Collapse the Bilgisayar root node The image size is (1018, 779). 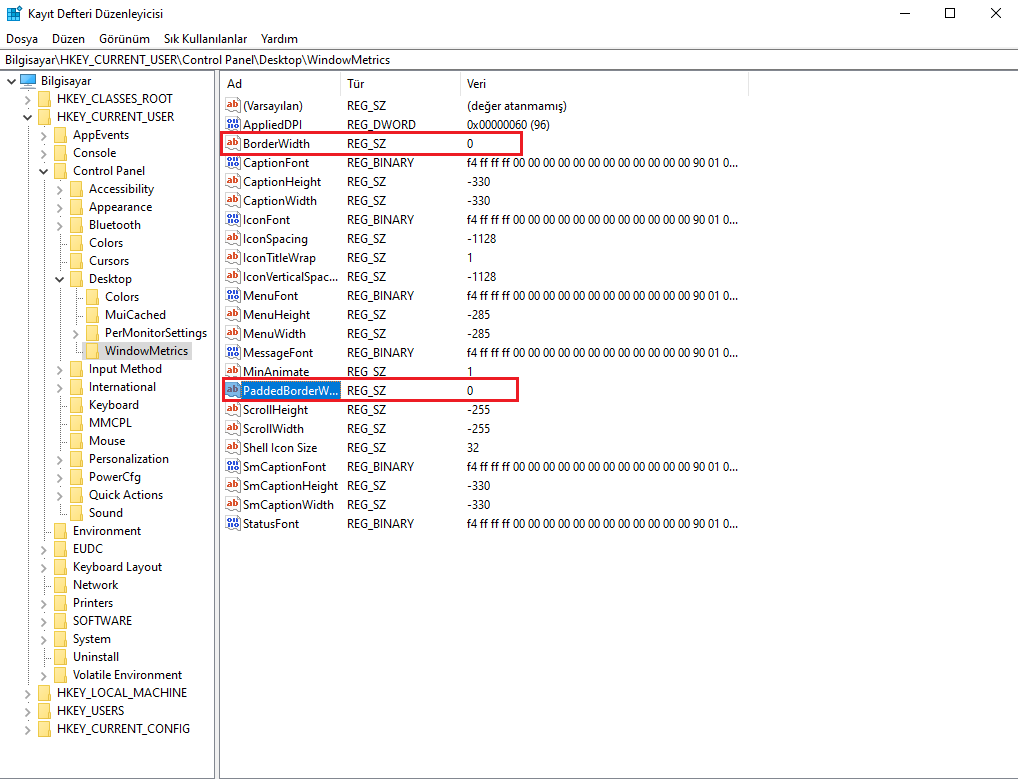point(11,81)
